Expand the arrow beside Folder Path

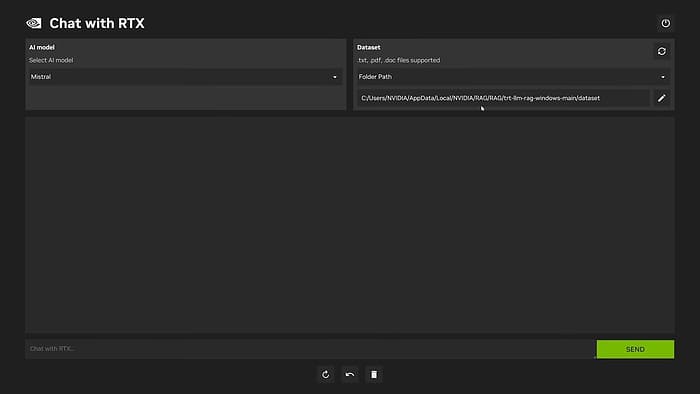(x=663, y=77)
